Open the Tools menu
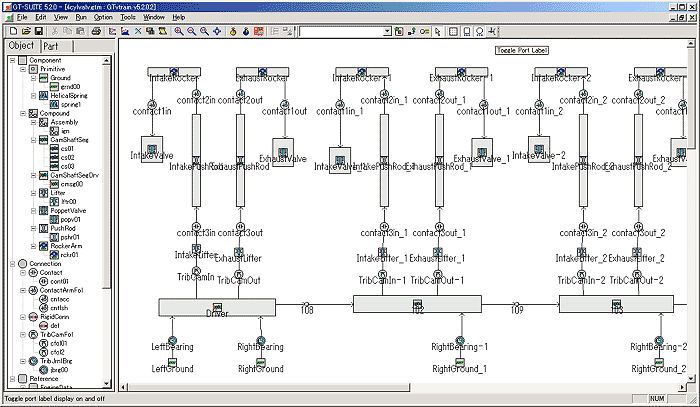The width and height of the screenshot is (700, 407). pos(128,17)
